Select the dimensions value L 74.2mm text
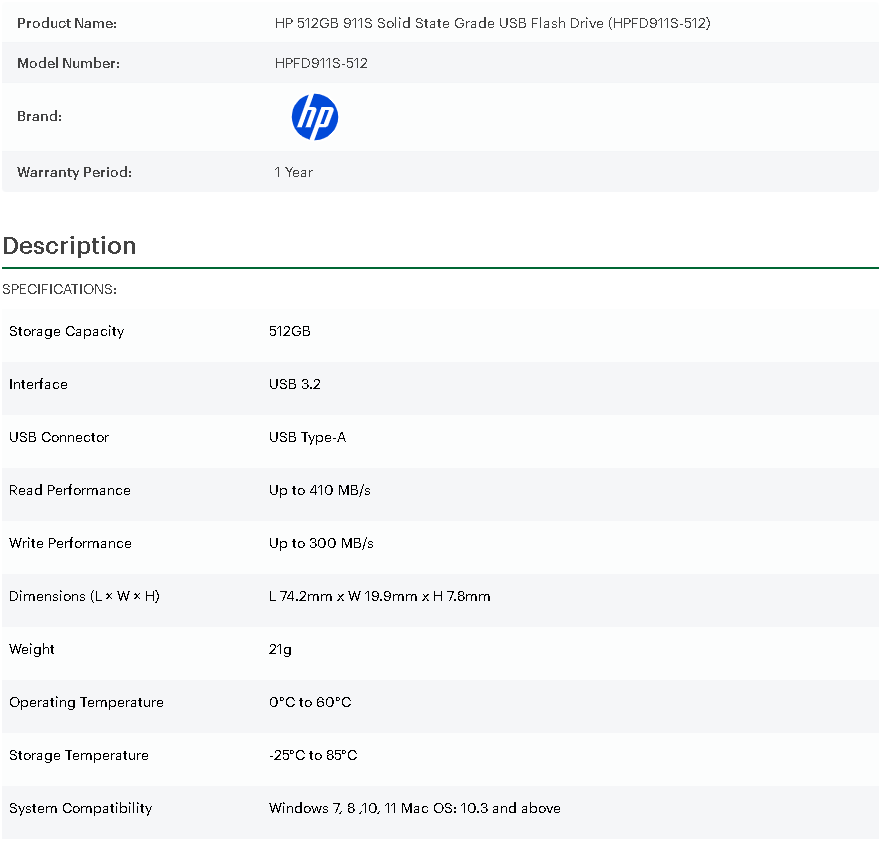This screenshot has height=842, width=887. pos(379,596)
